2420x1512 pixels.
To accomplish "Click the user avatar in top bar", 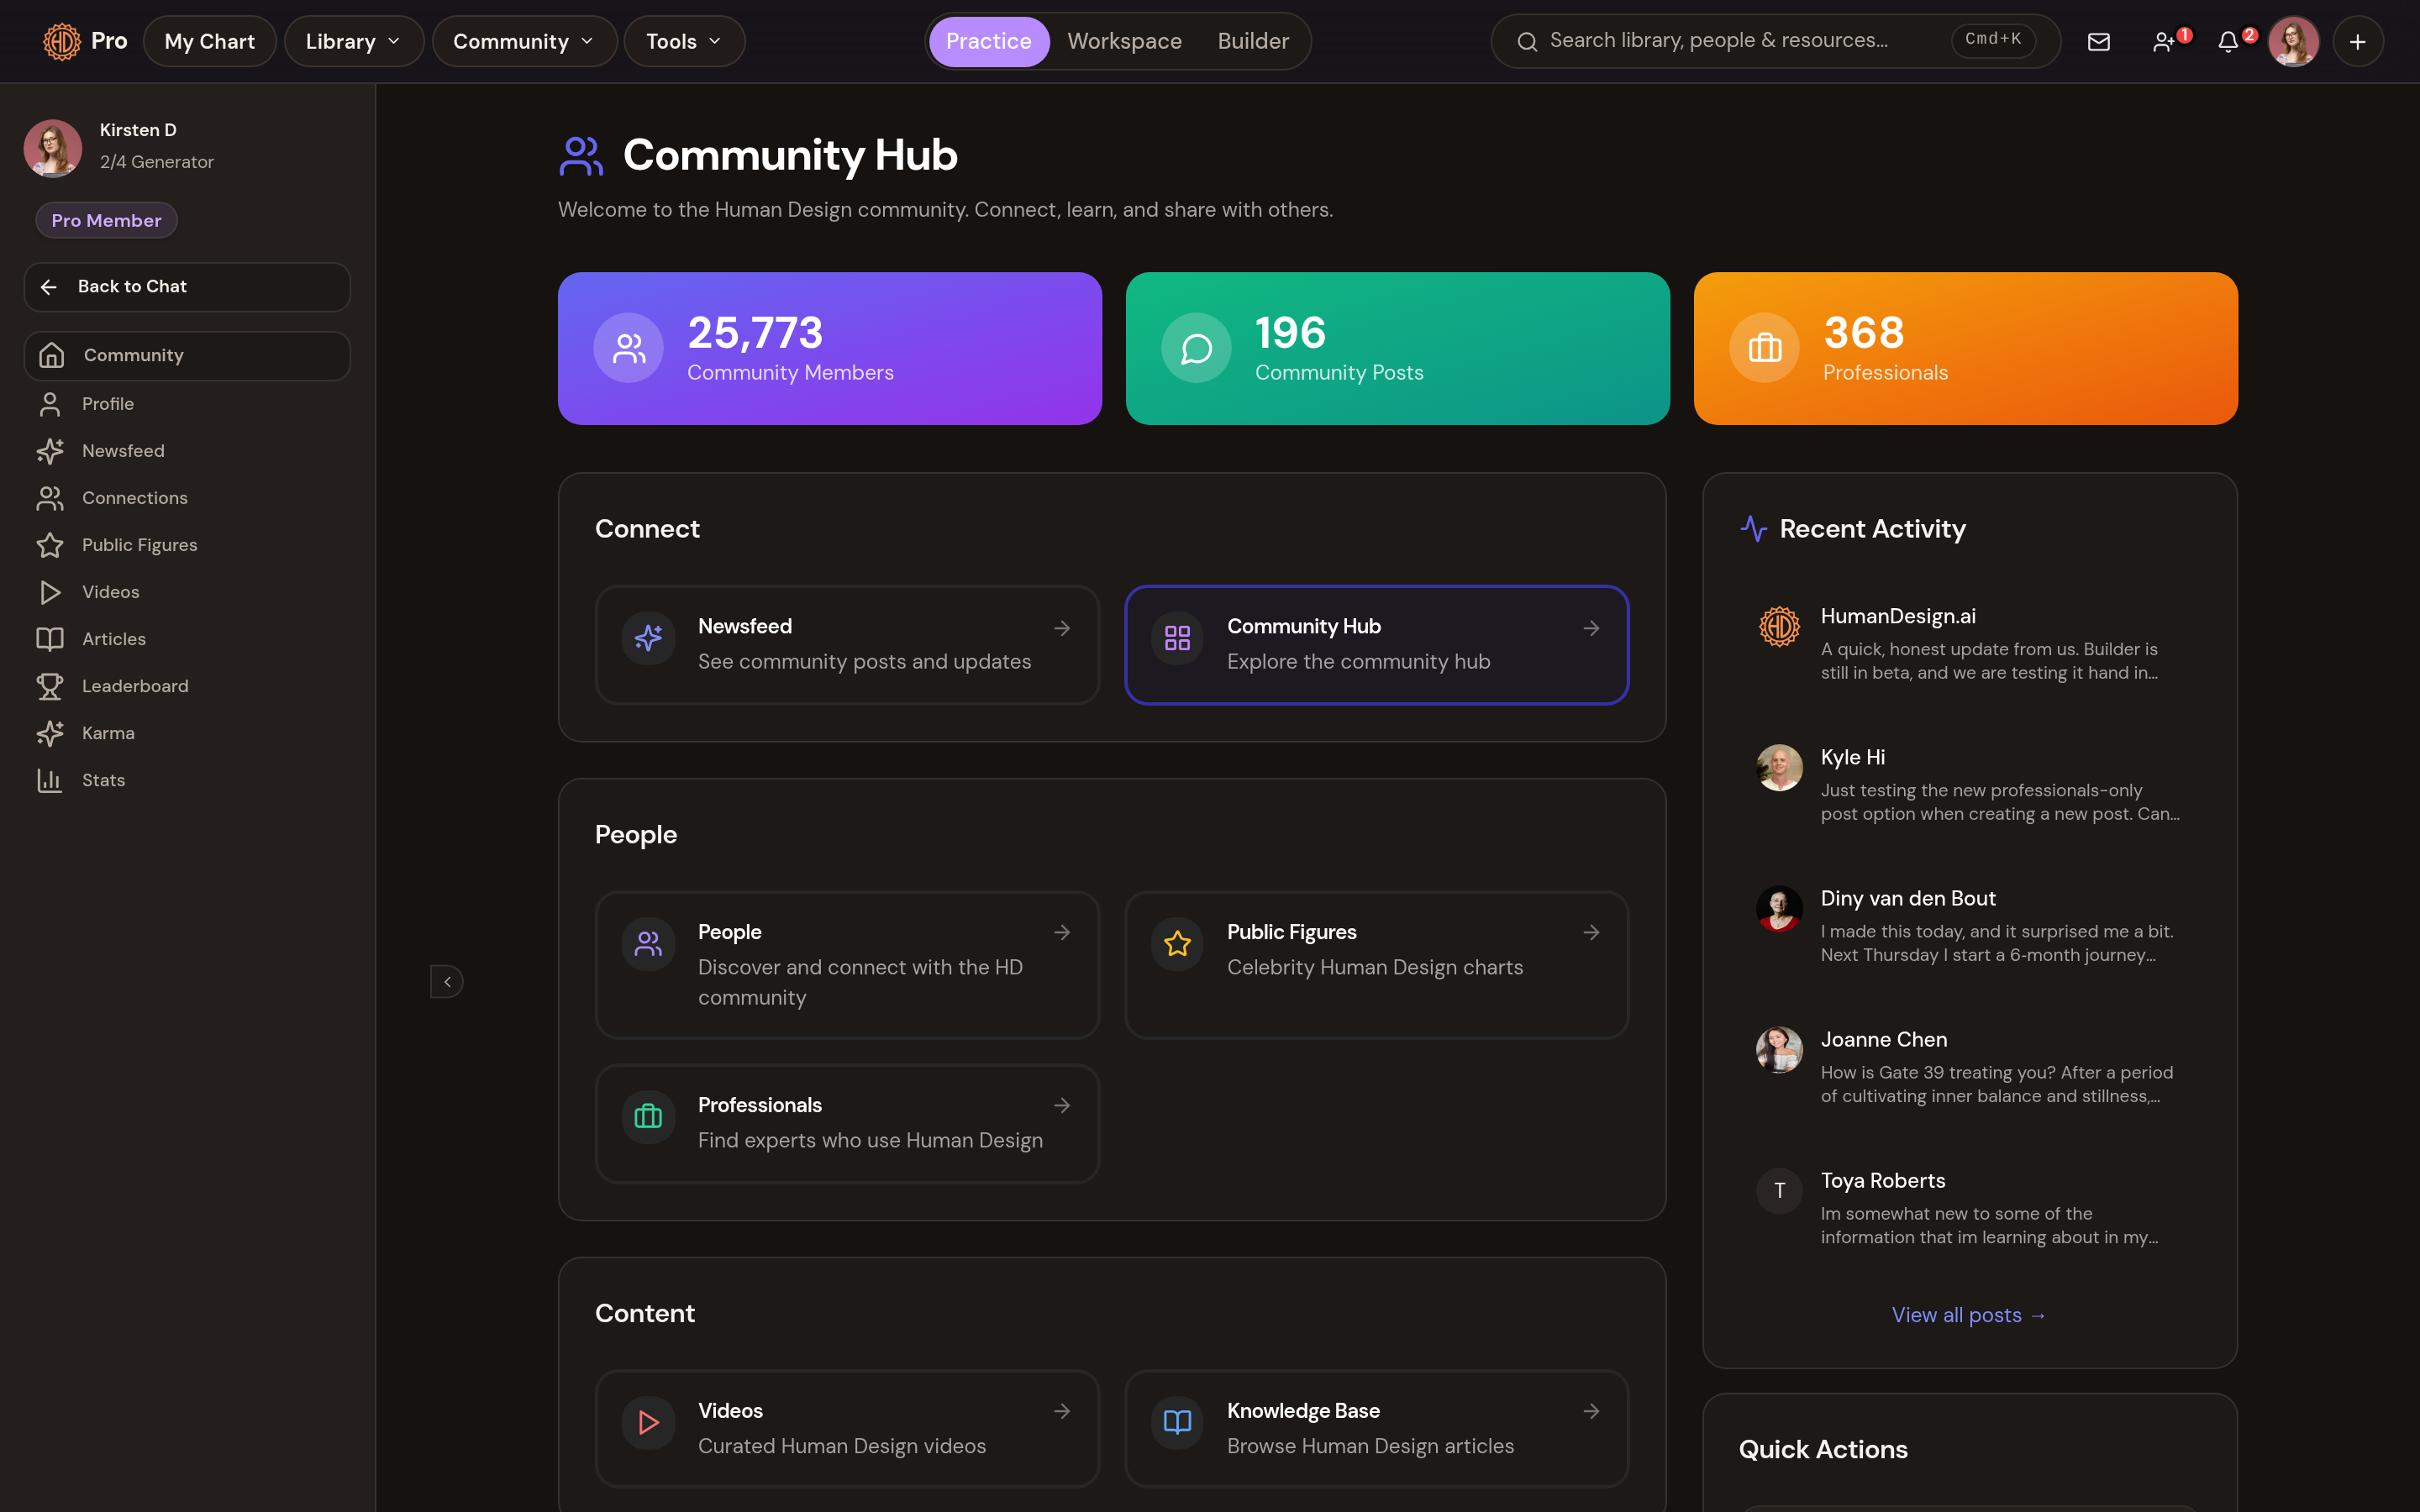I will click(2293, 41).
